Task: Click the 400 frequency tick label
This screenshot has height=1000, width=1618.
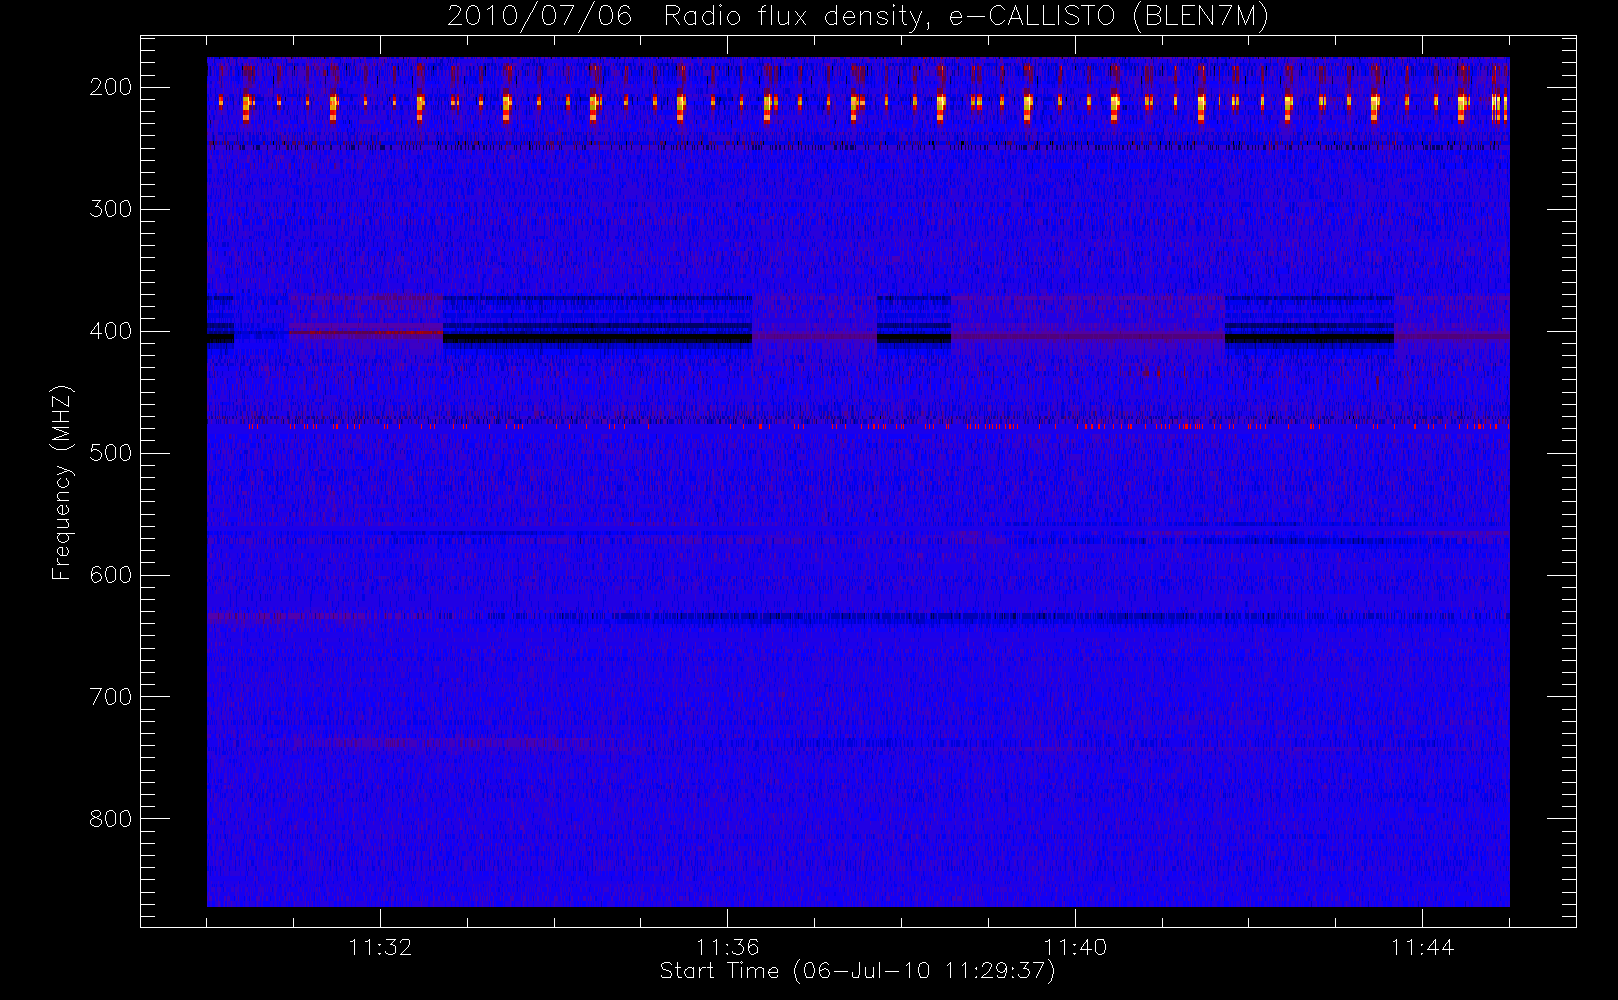Action: pos(111,331)
